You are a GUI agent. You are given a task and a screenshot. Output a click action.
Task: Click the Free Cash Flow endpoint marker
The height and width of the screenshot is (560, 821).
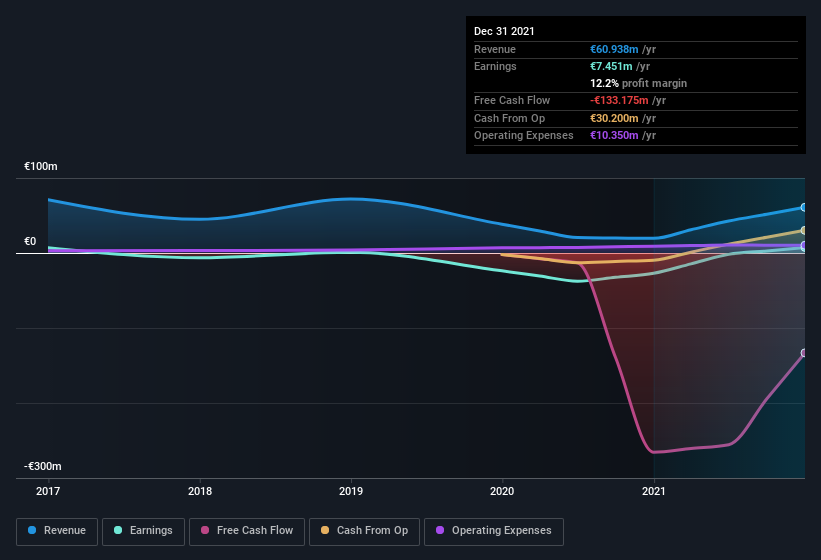coord(804,353)
